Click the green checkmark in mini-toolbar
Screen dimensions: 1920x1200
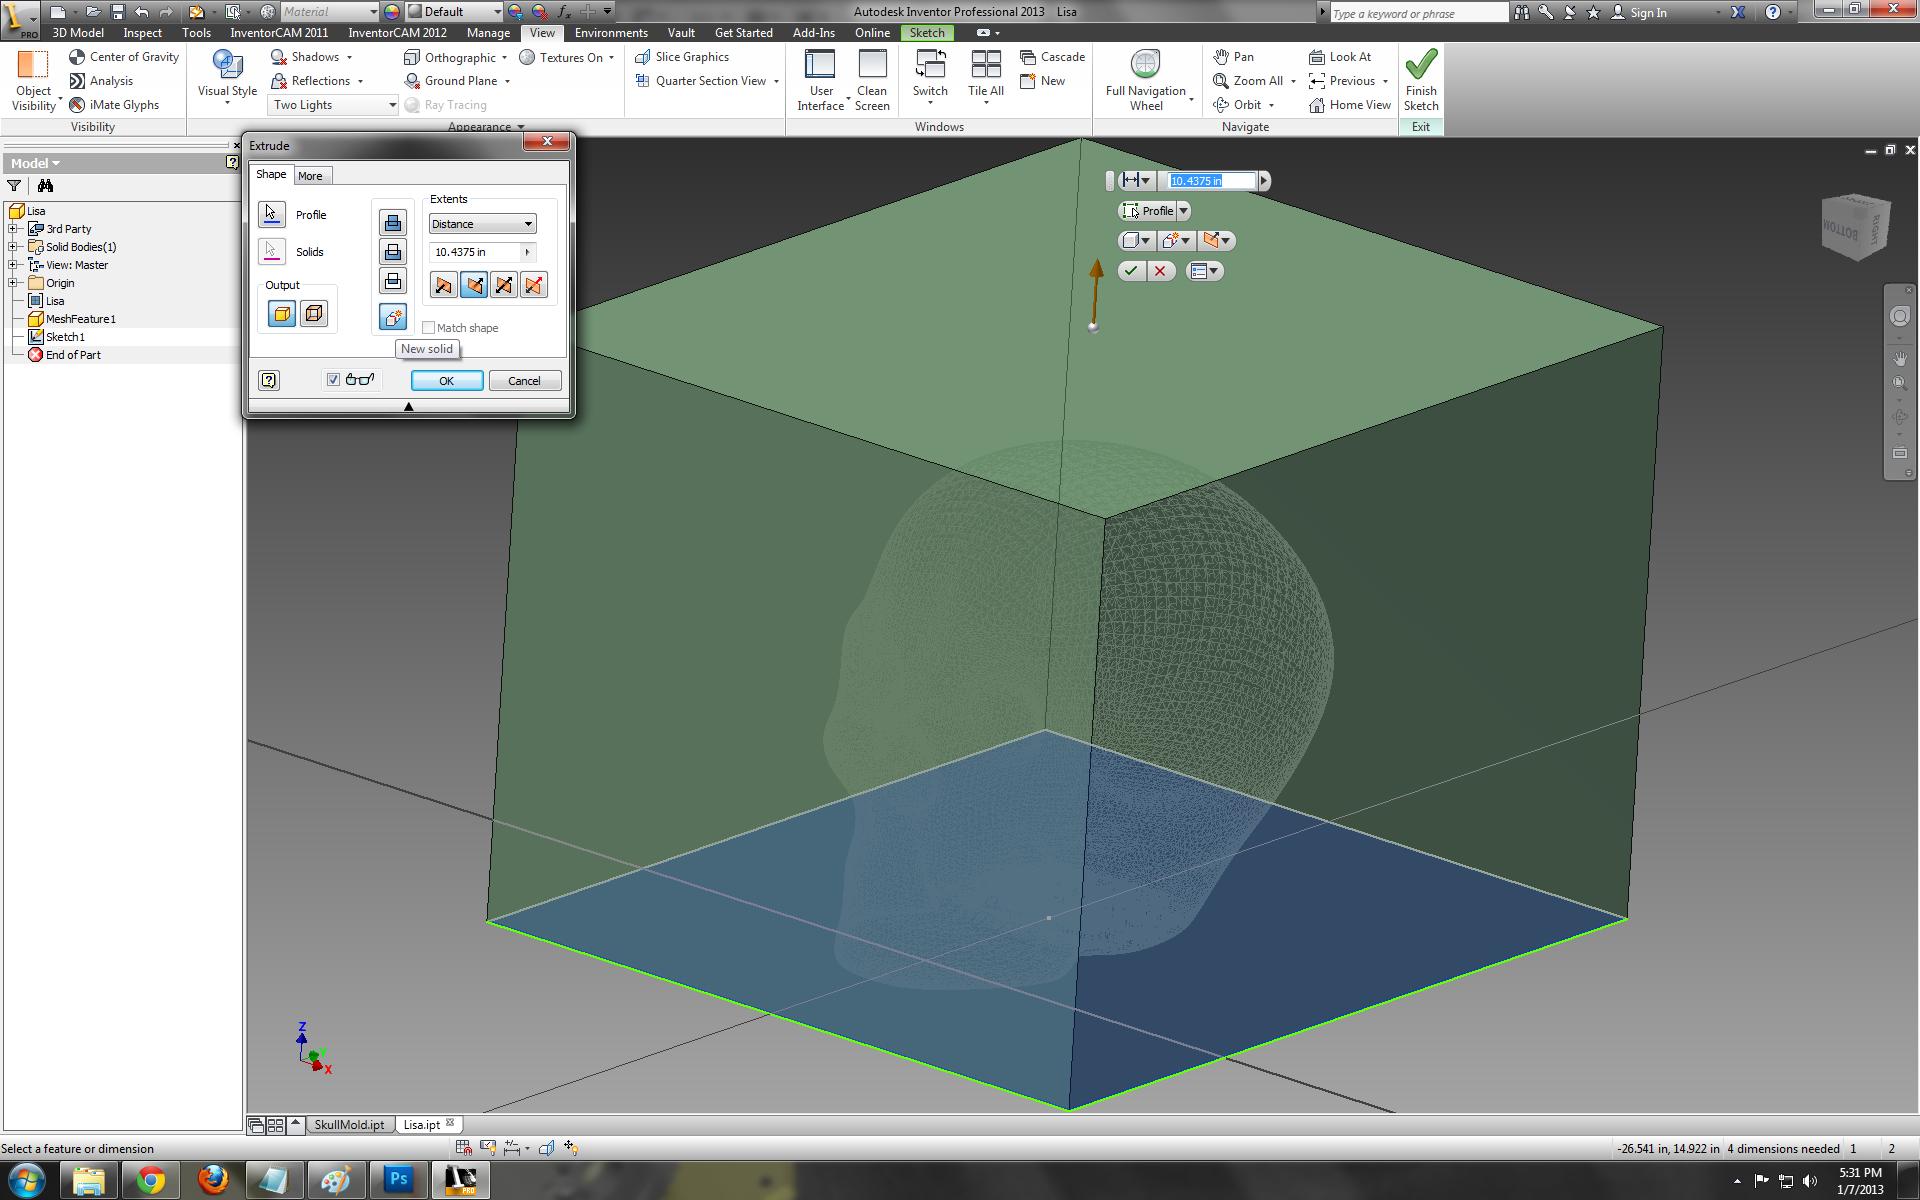click(1131, 271)
